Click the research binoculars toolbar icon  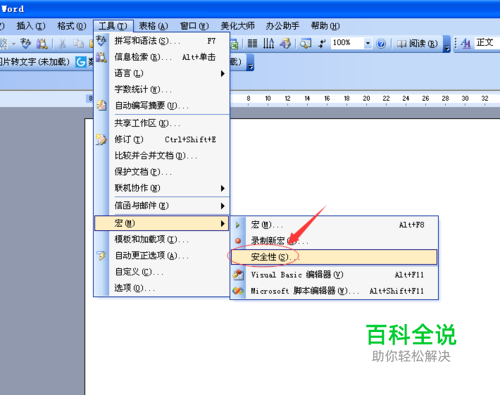42,43
